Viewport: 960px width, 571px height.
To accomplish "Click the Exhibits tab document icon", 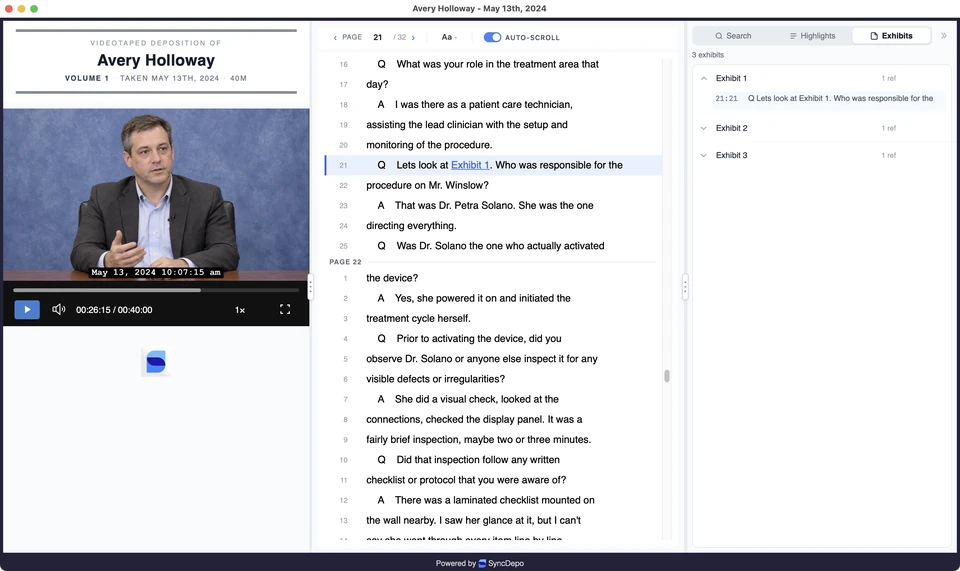I will 874,36.
